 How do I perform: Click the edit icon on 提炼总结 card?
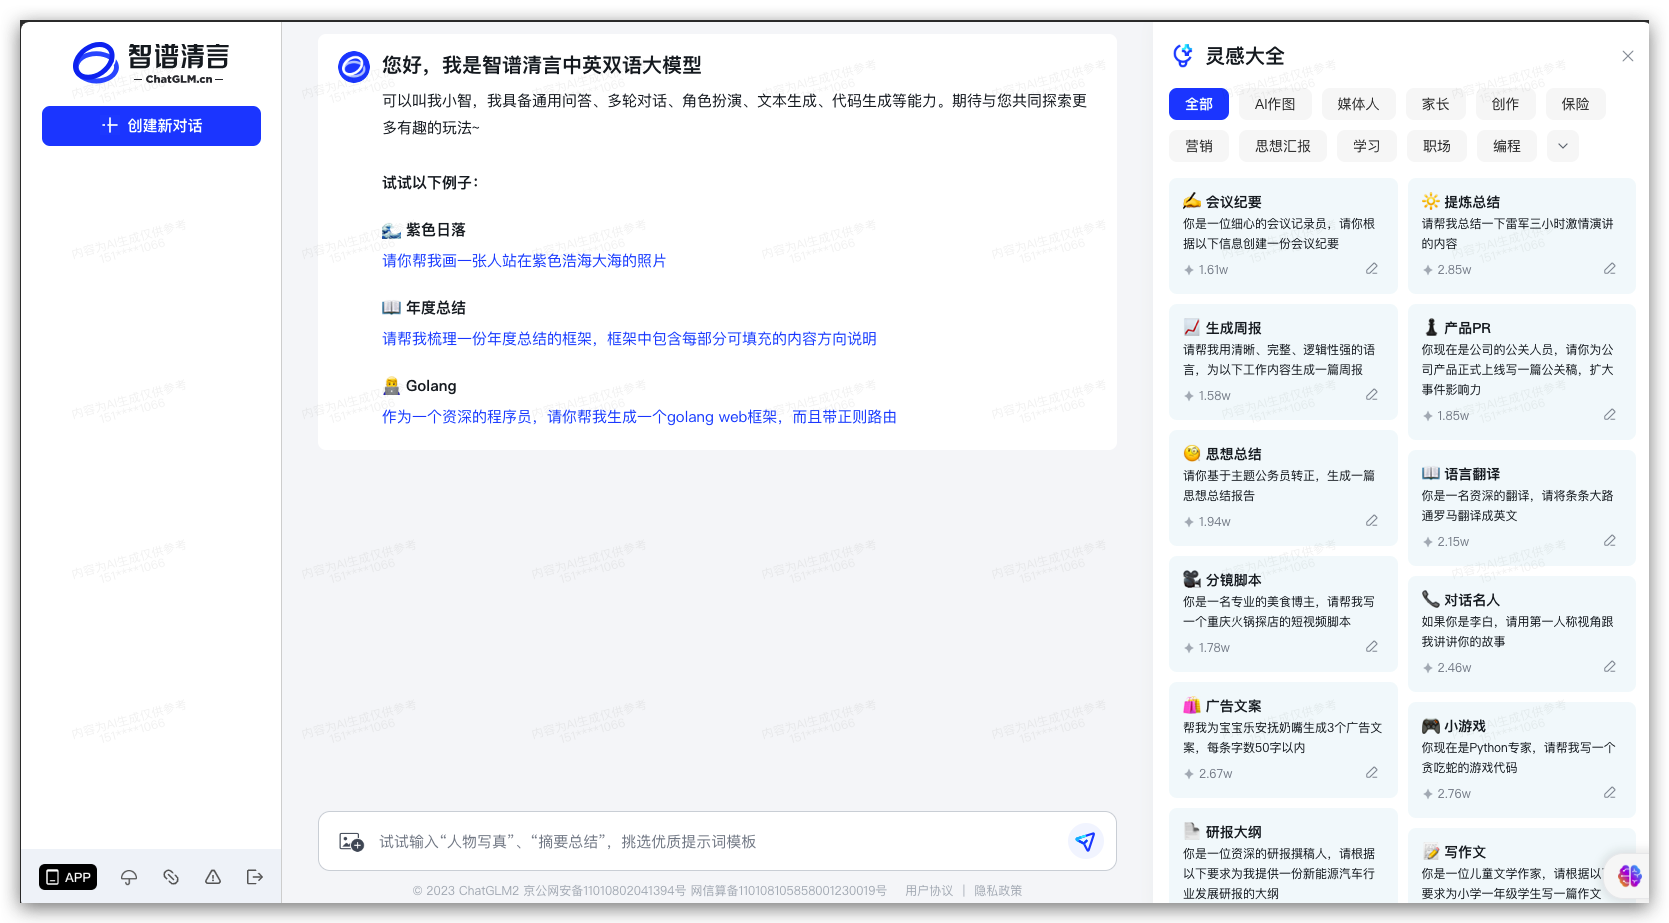coord(1610,269)
